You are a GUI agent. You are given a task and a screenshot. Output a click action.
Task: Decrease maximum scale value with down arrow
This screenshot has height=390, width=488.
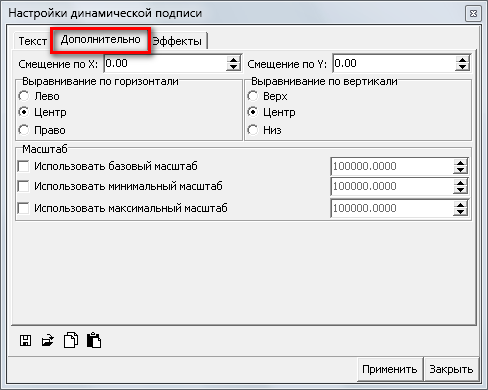[461, 212]
